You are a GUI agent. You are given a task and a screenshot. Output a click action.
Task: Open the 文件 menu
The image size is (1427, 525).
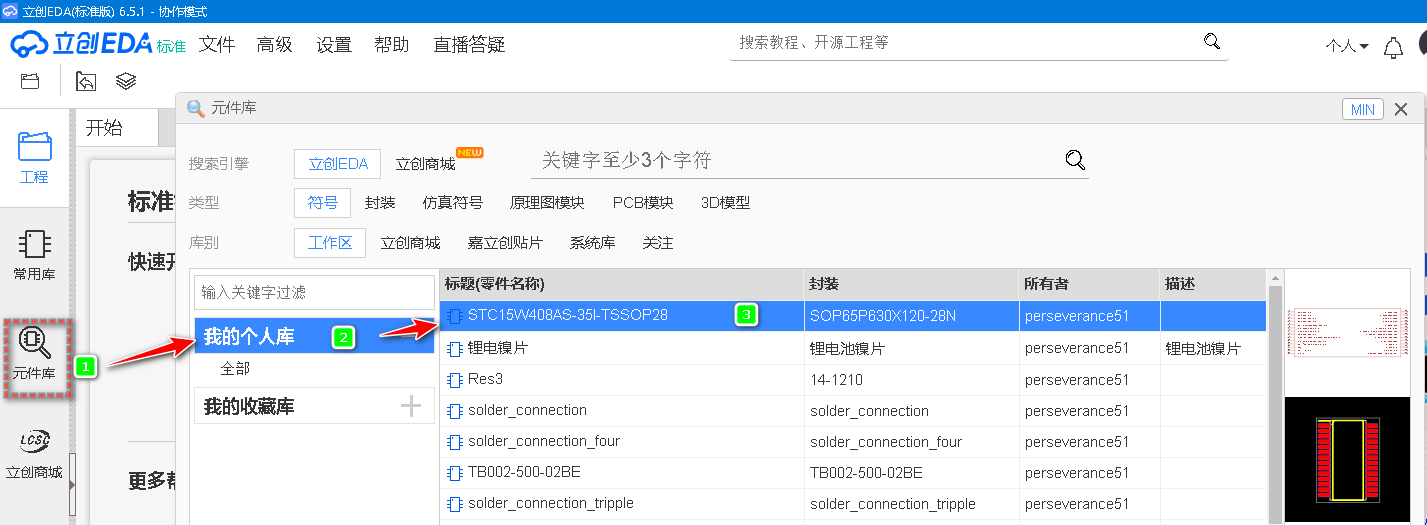pyautogui.click(x=217, y=45)
